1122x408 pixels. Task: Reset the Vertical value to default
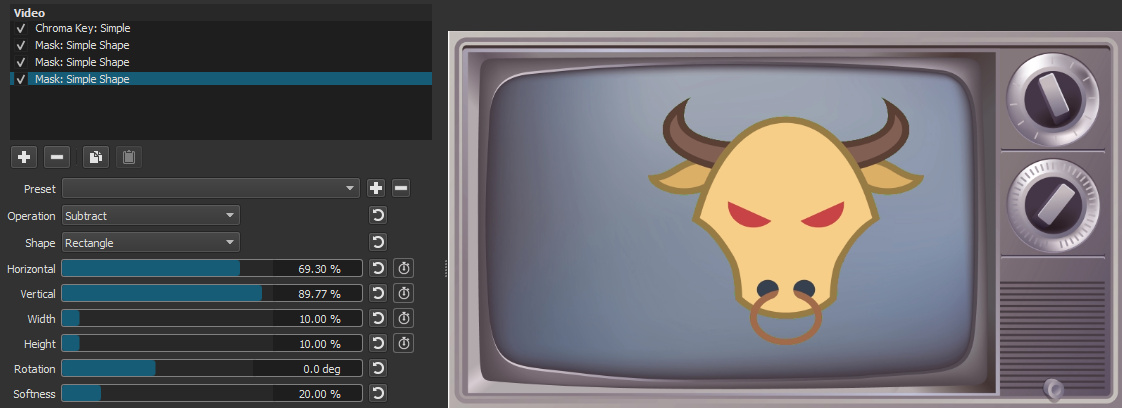point(378,293)
